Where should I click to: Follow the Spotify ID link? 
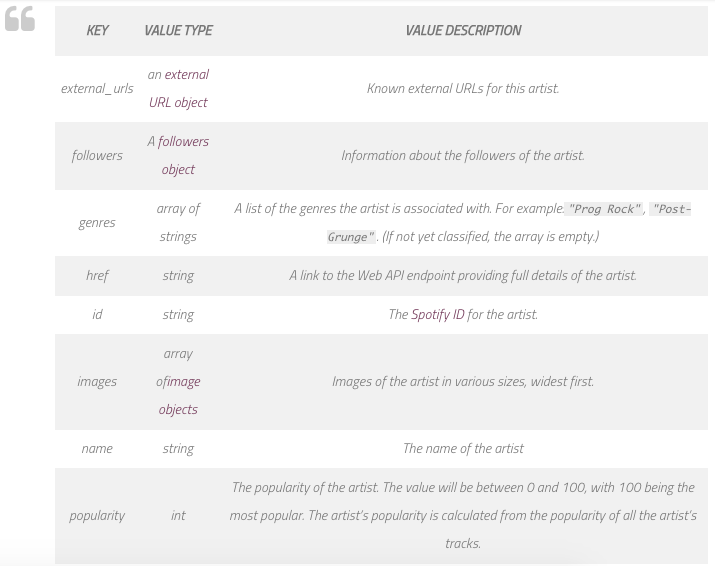(438, 314)
